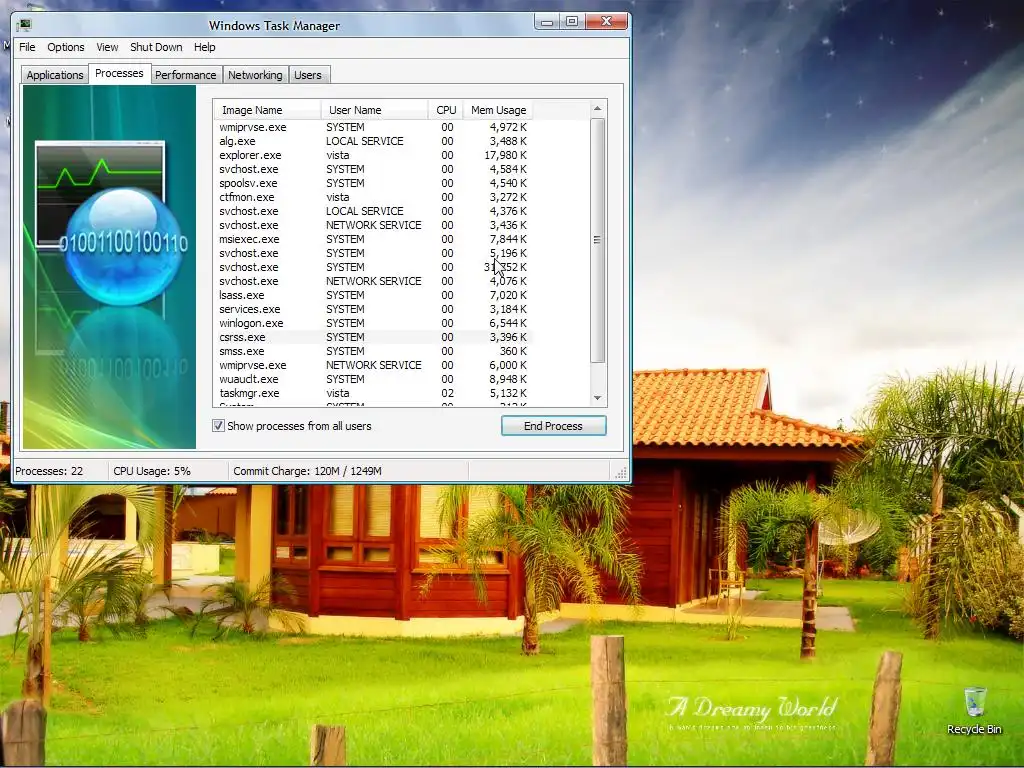Click the CPU Usage: 5% status entry

(152, 471)
